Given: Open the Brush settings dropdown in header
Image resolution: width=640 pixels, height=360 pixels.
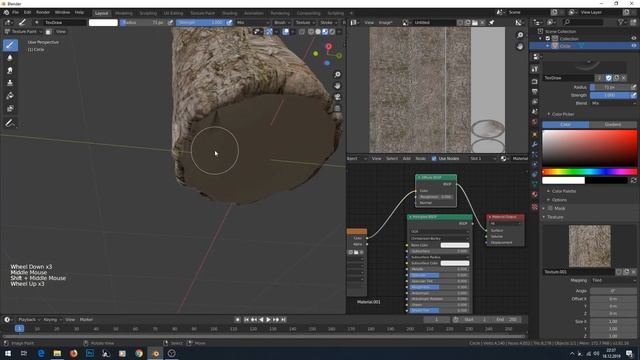Looking at the screenshot, I should pos(282,22).
